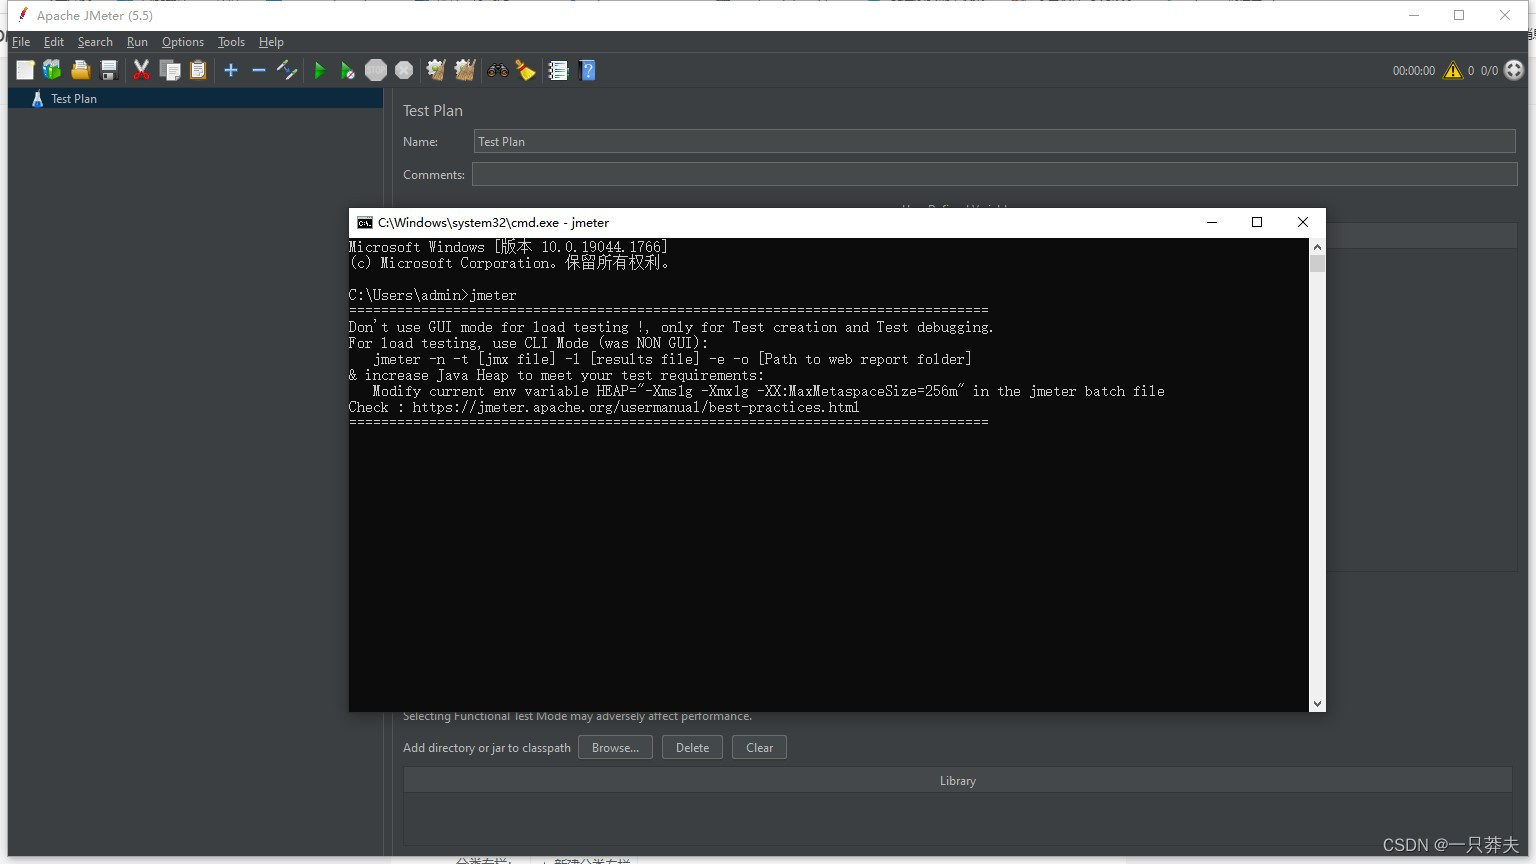Viewport: 1536px width, 864px height.
Task: Start the test with green arrow
Action: (x=320, y=70)
